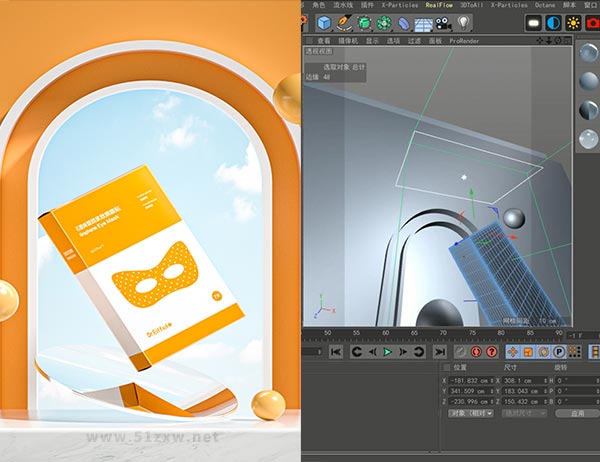Open the green MoGraph Array icon
600x462 pixels.
click(x=384, y=23)
